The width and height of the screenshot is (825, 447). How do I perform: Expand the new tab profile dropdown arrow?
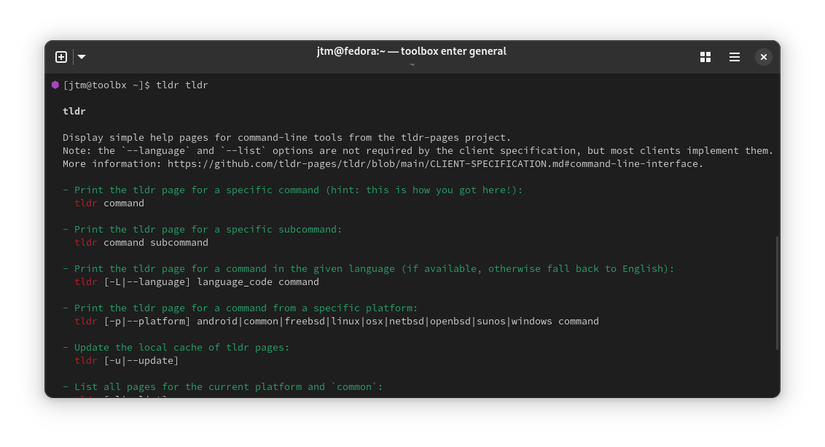tap(82, 57)
